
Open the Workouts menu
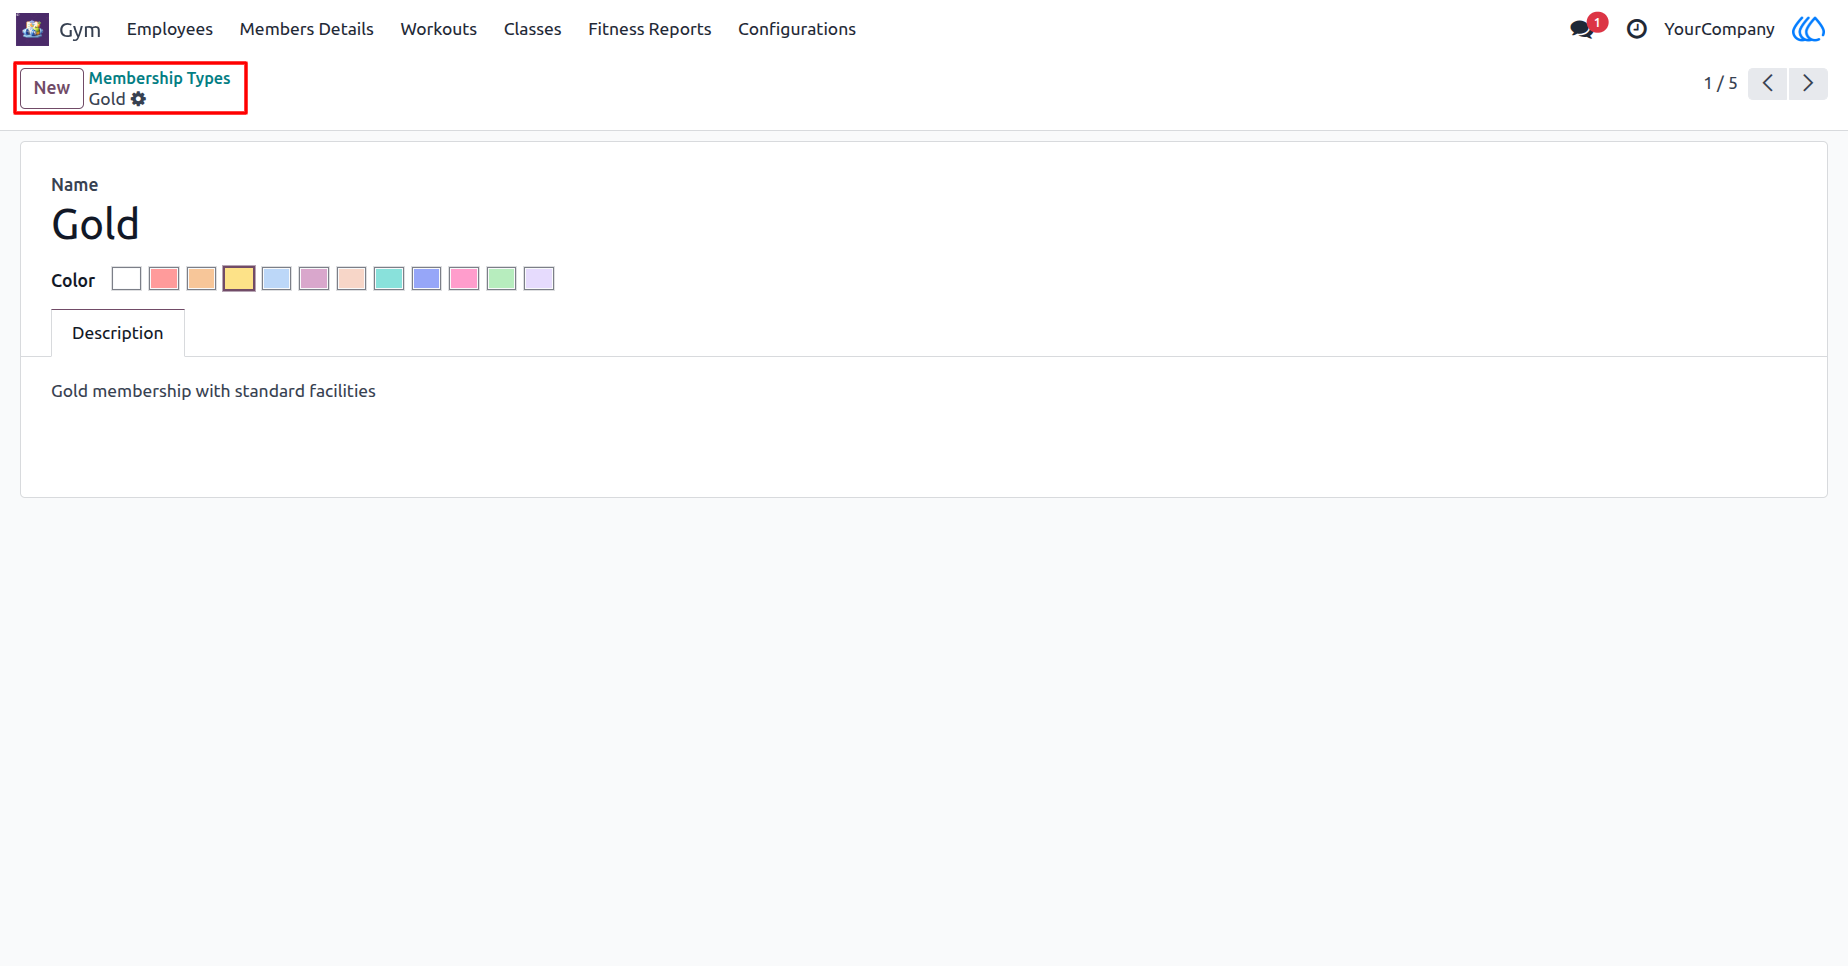pyautogui.click(x=439, y=29)
